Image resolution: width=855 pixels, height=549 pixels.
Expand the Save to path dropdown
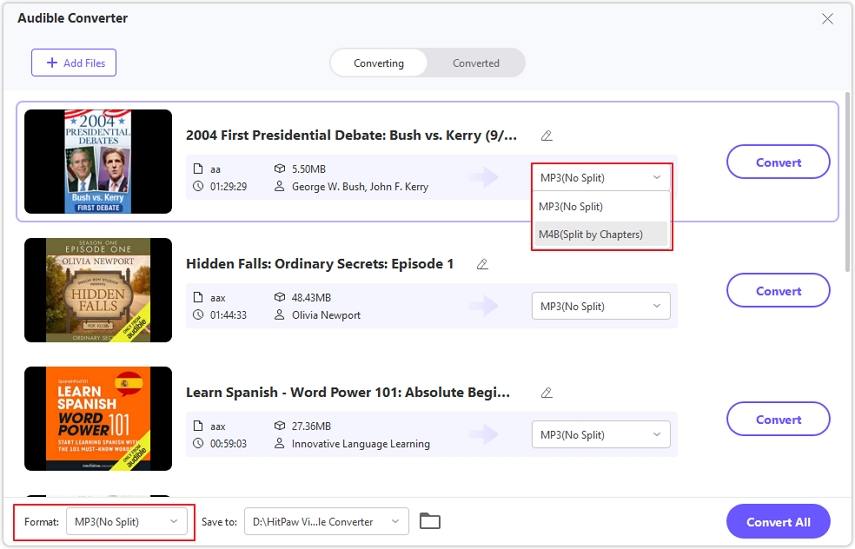pos(326,522)
